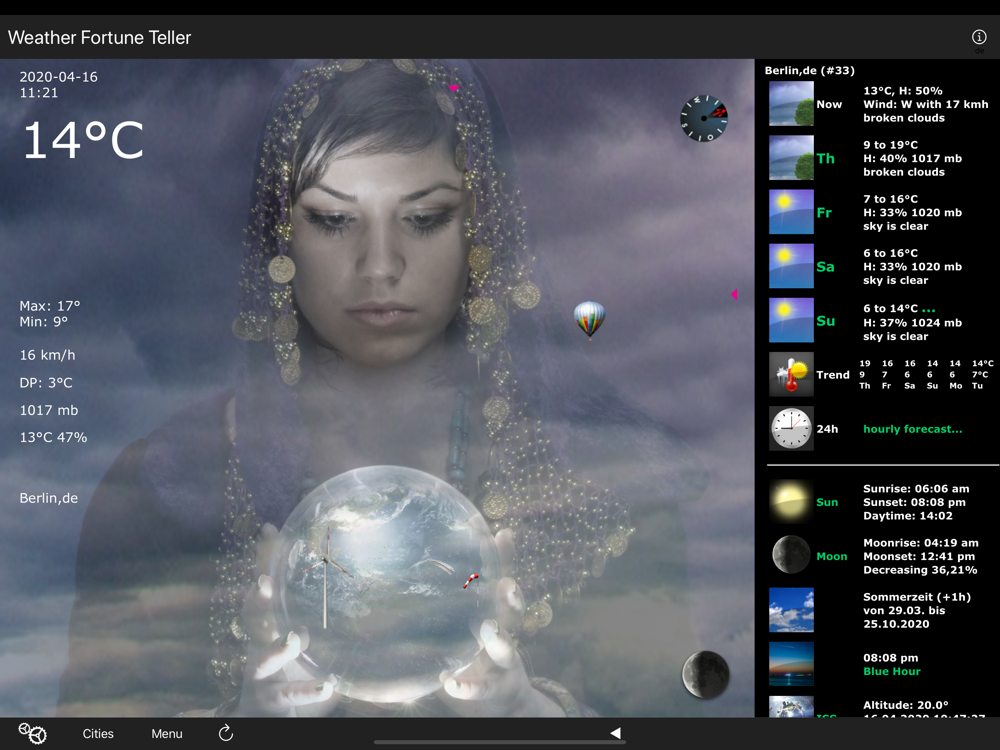Collapse the sidebar with the pink side arrow

pyautogui.click(x=734, y=294)
